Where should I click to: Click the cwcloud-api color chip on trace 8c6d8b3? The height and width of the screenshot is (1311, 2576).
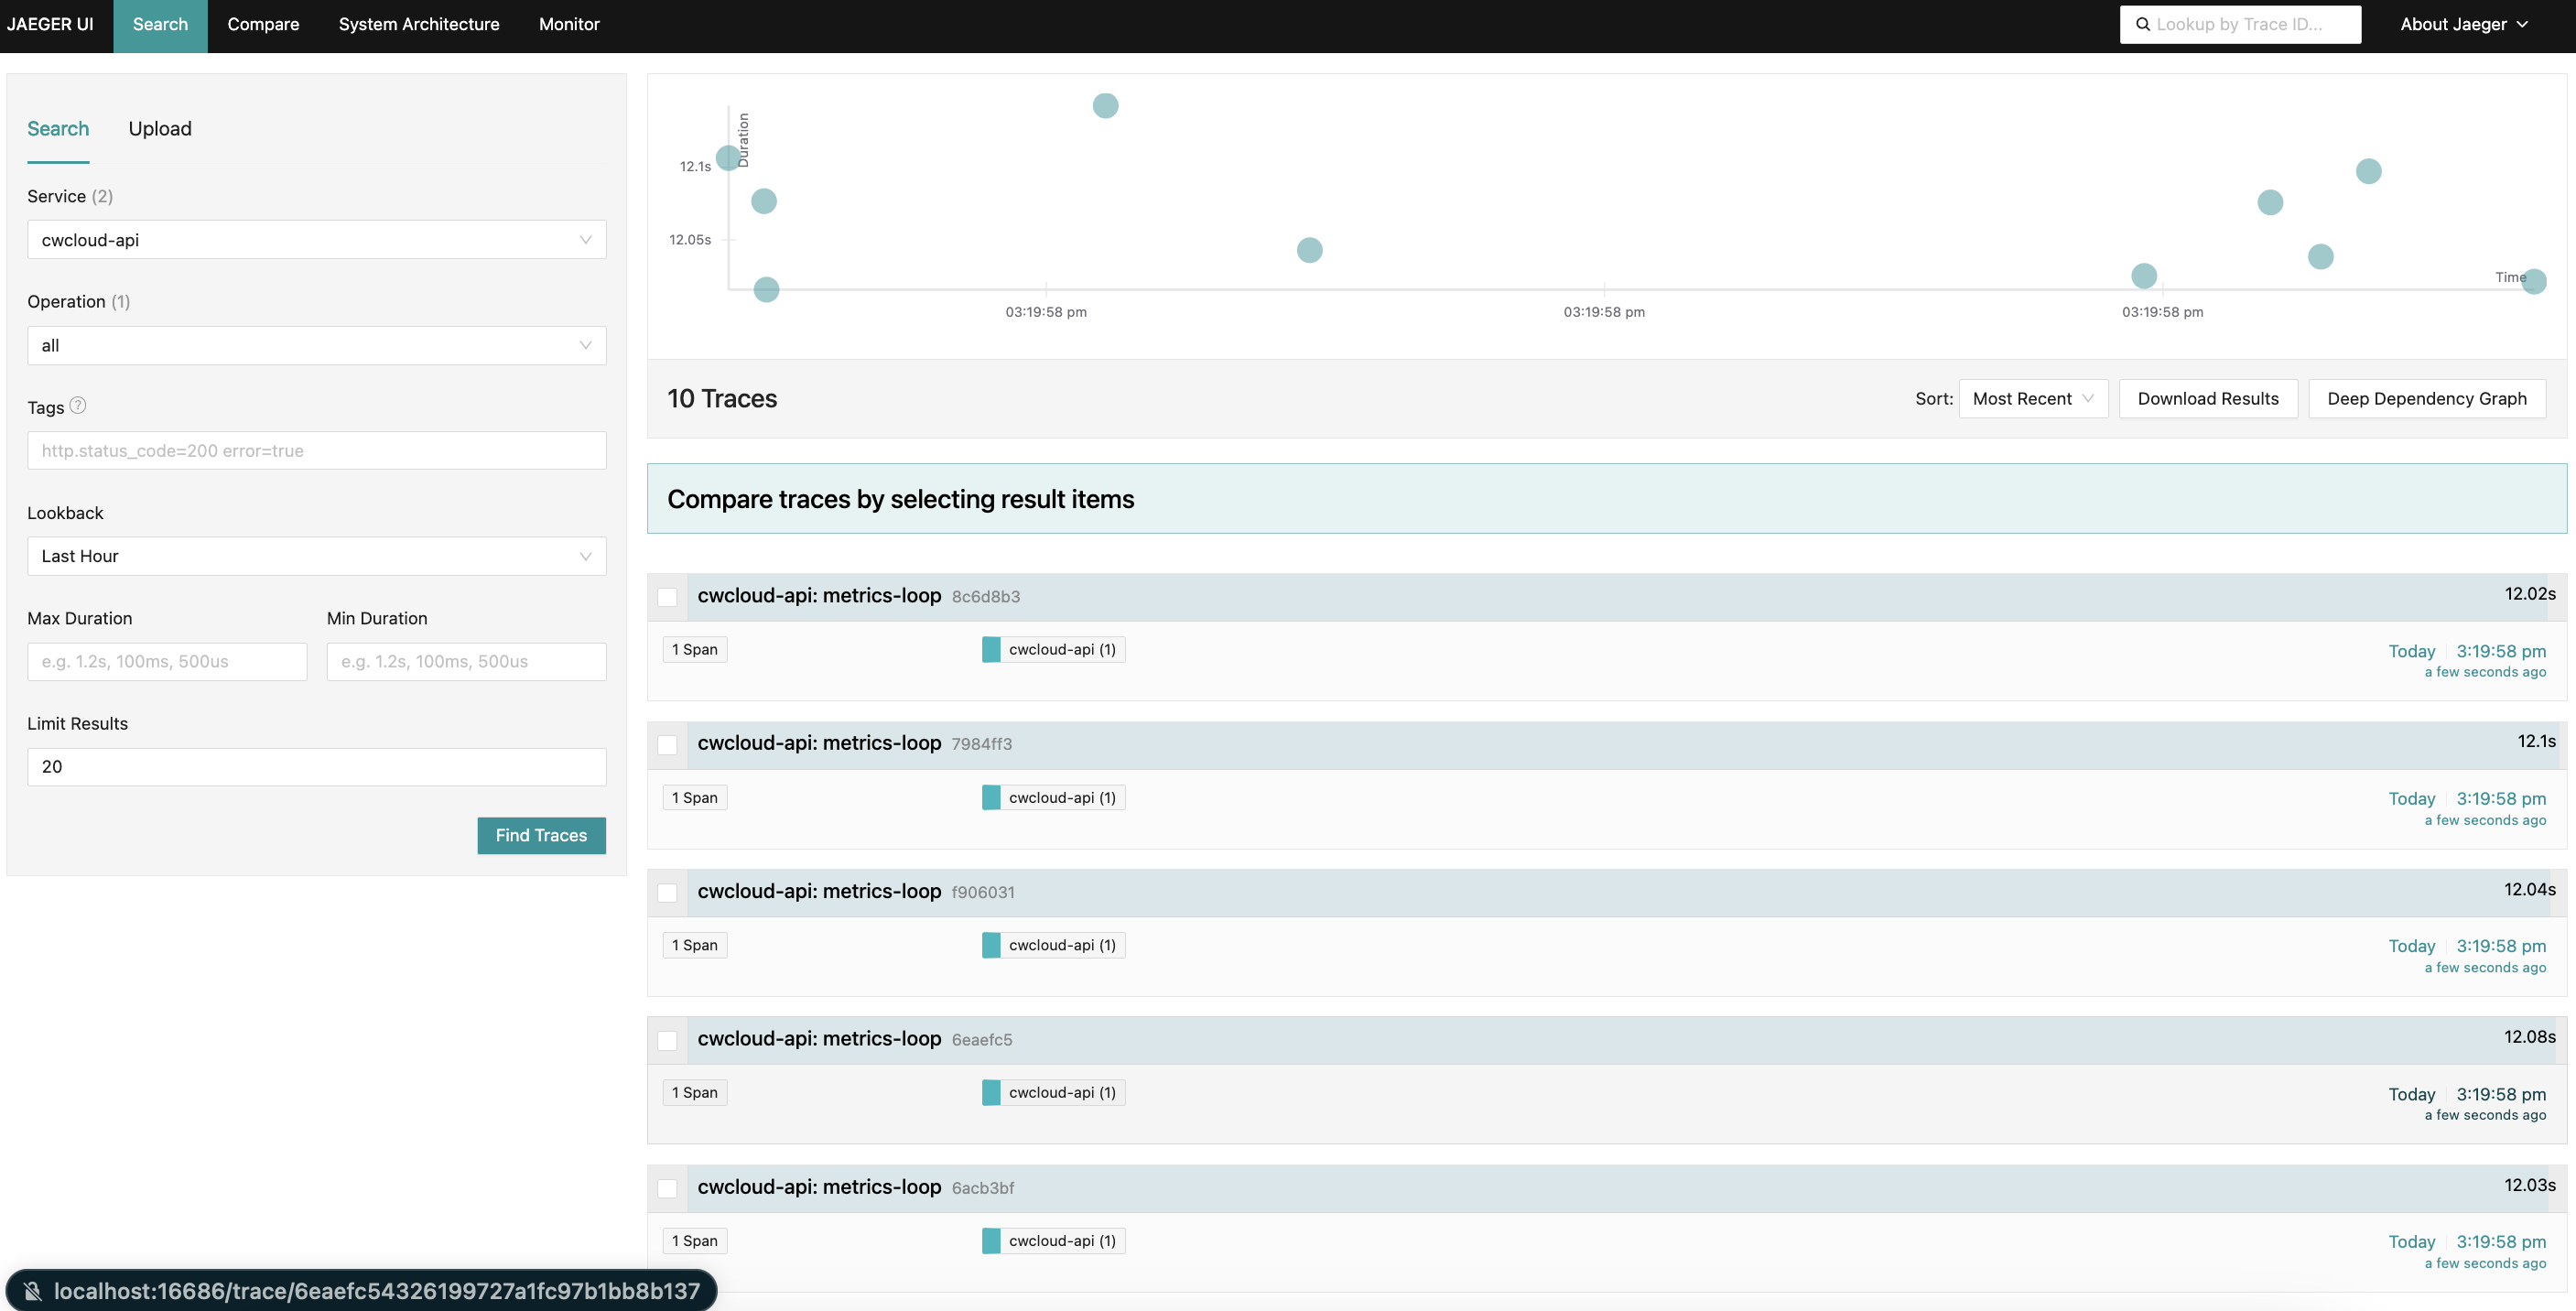[x=991, y=650]
